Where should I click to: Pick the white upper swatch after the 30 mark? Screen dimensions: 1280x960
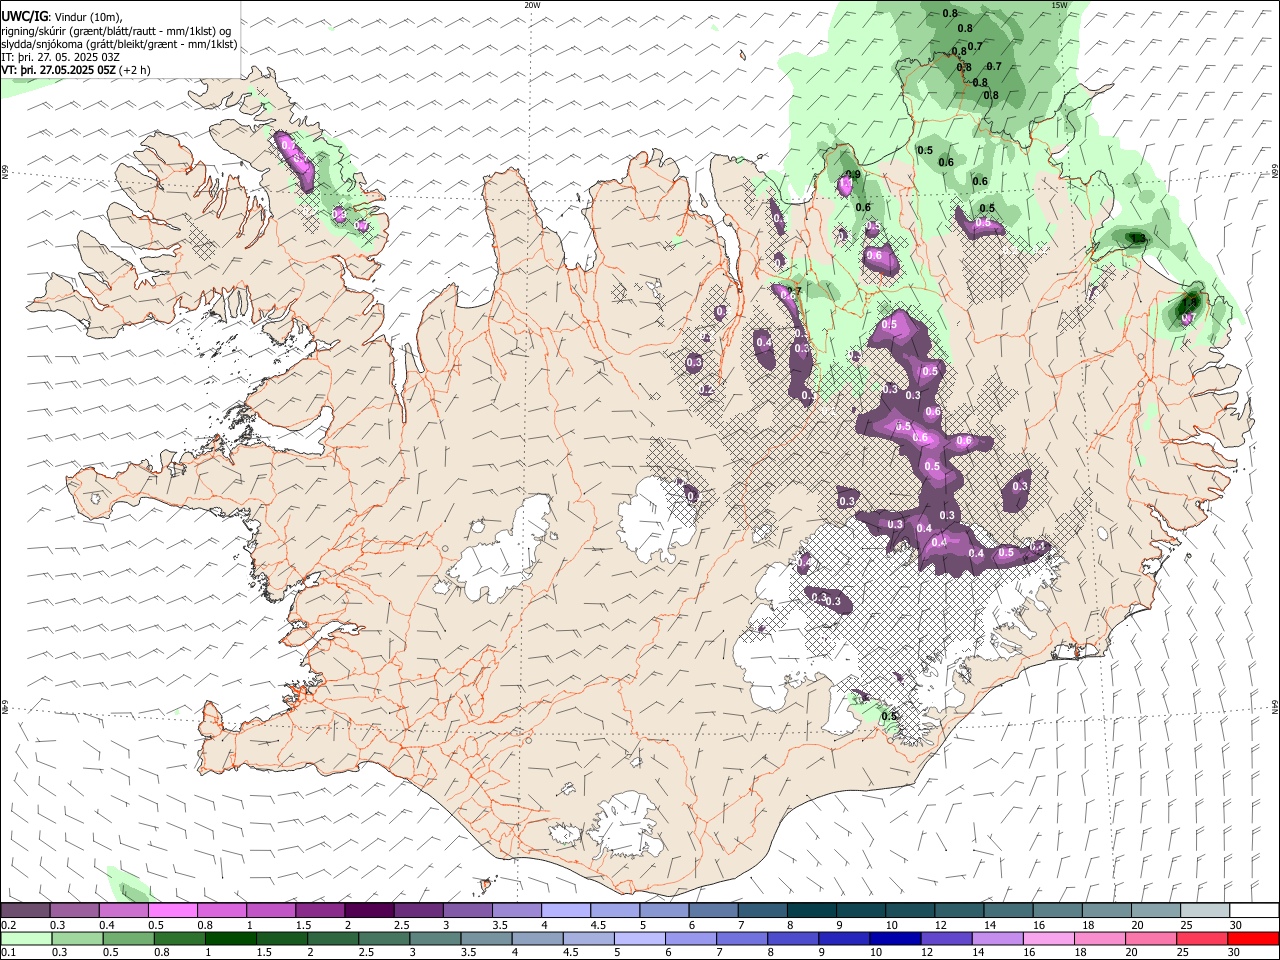pyautogui.click(x=1254, y=911)
